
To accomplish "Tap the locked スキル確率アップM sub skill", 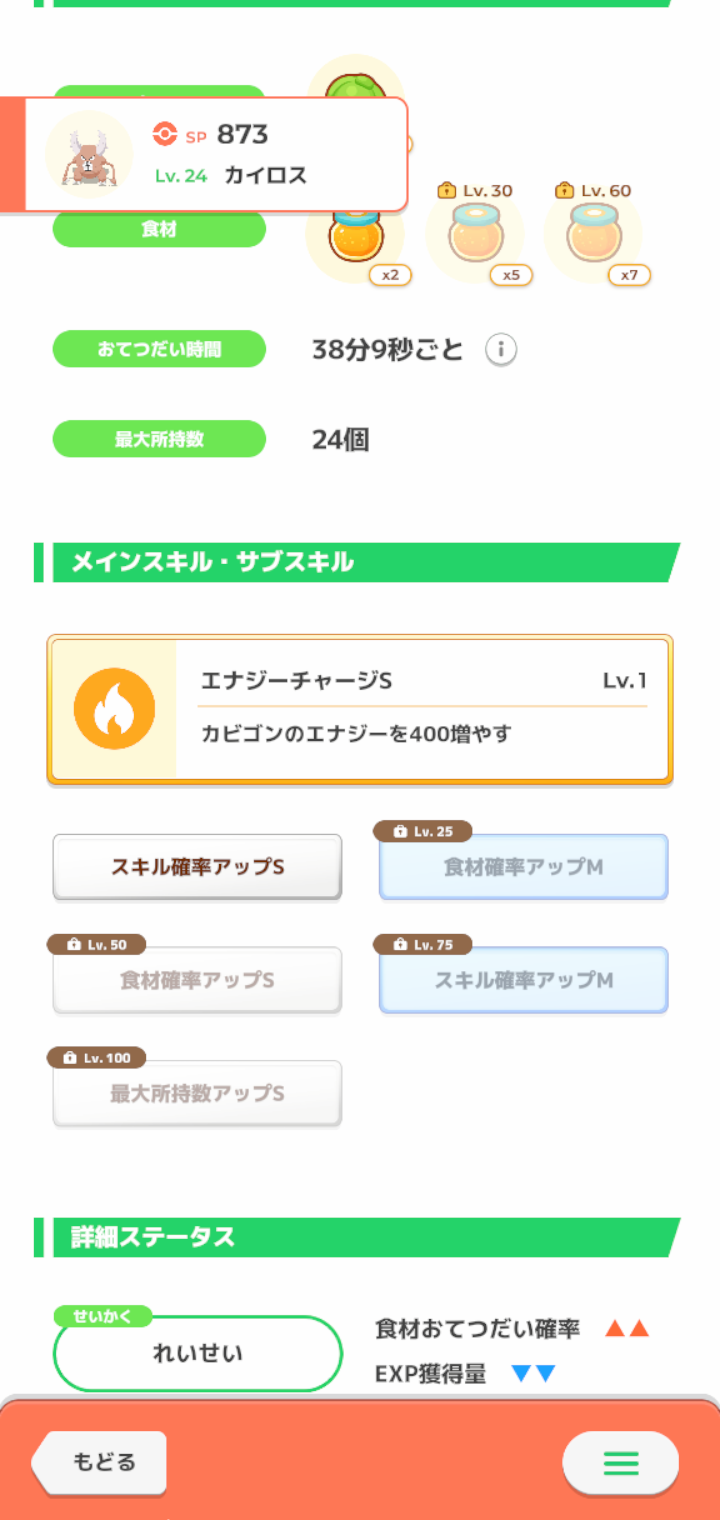I will [x=523, y=980].
